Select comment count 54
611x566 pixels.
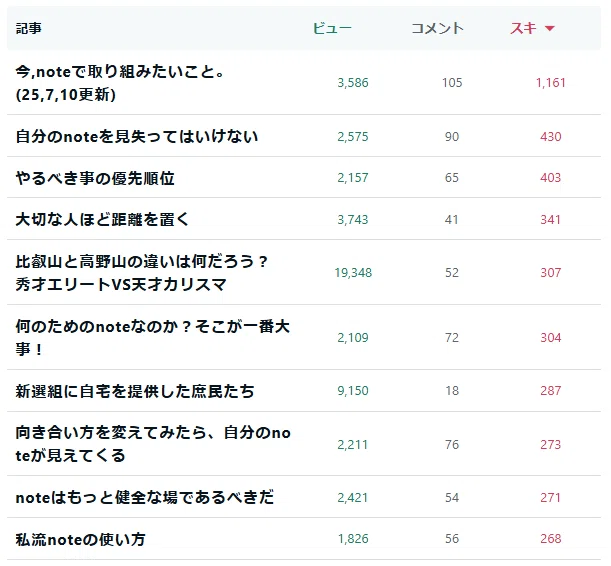tap(452, 497)
